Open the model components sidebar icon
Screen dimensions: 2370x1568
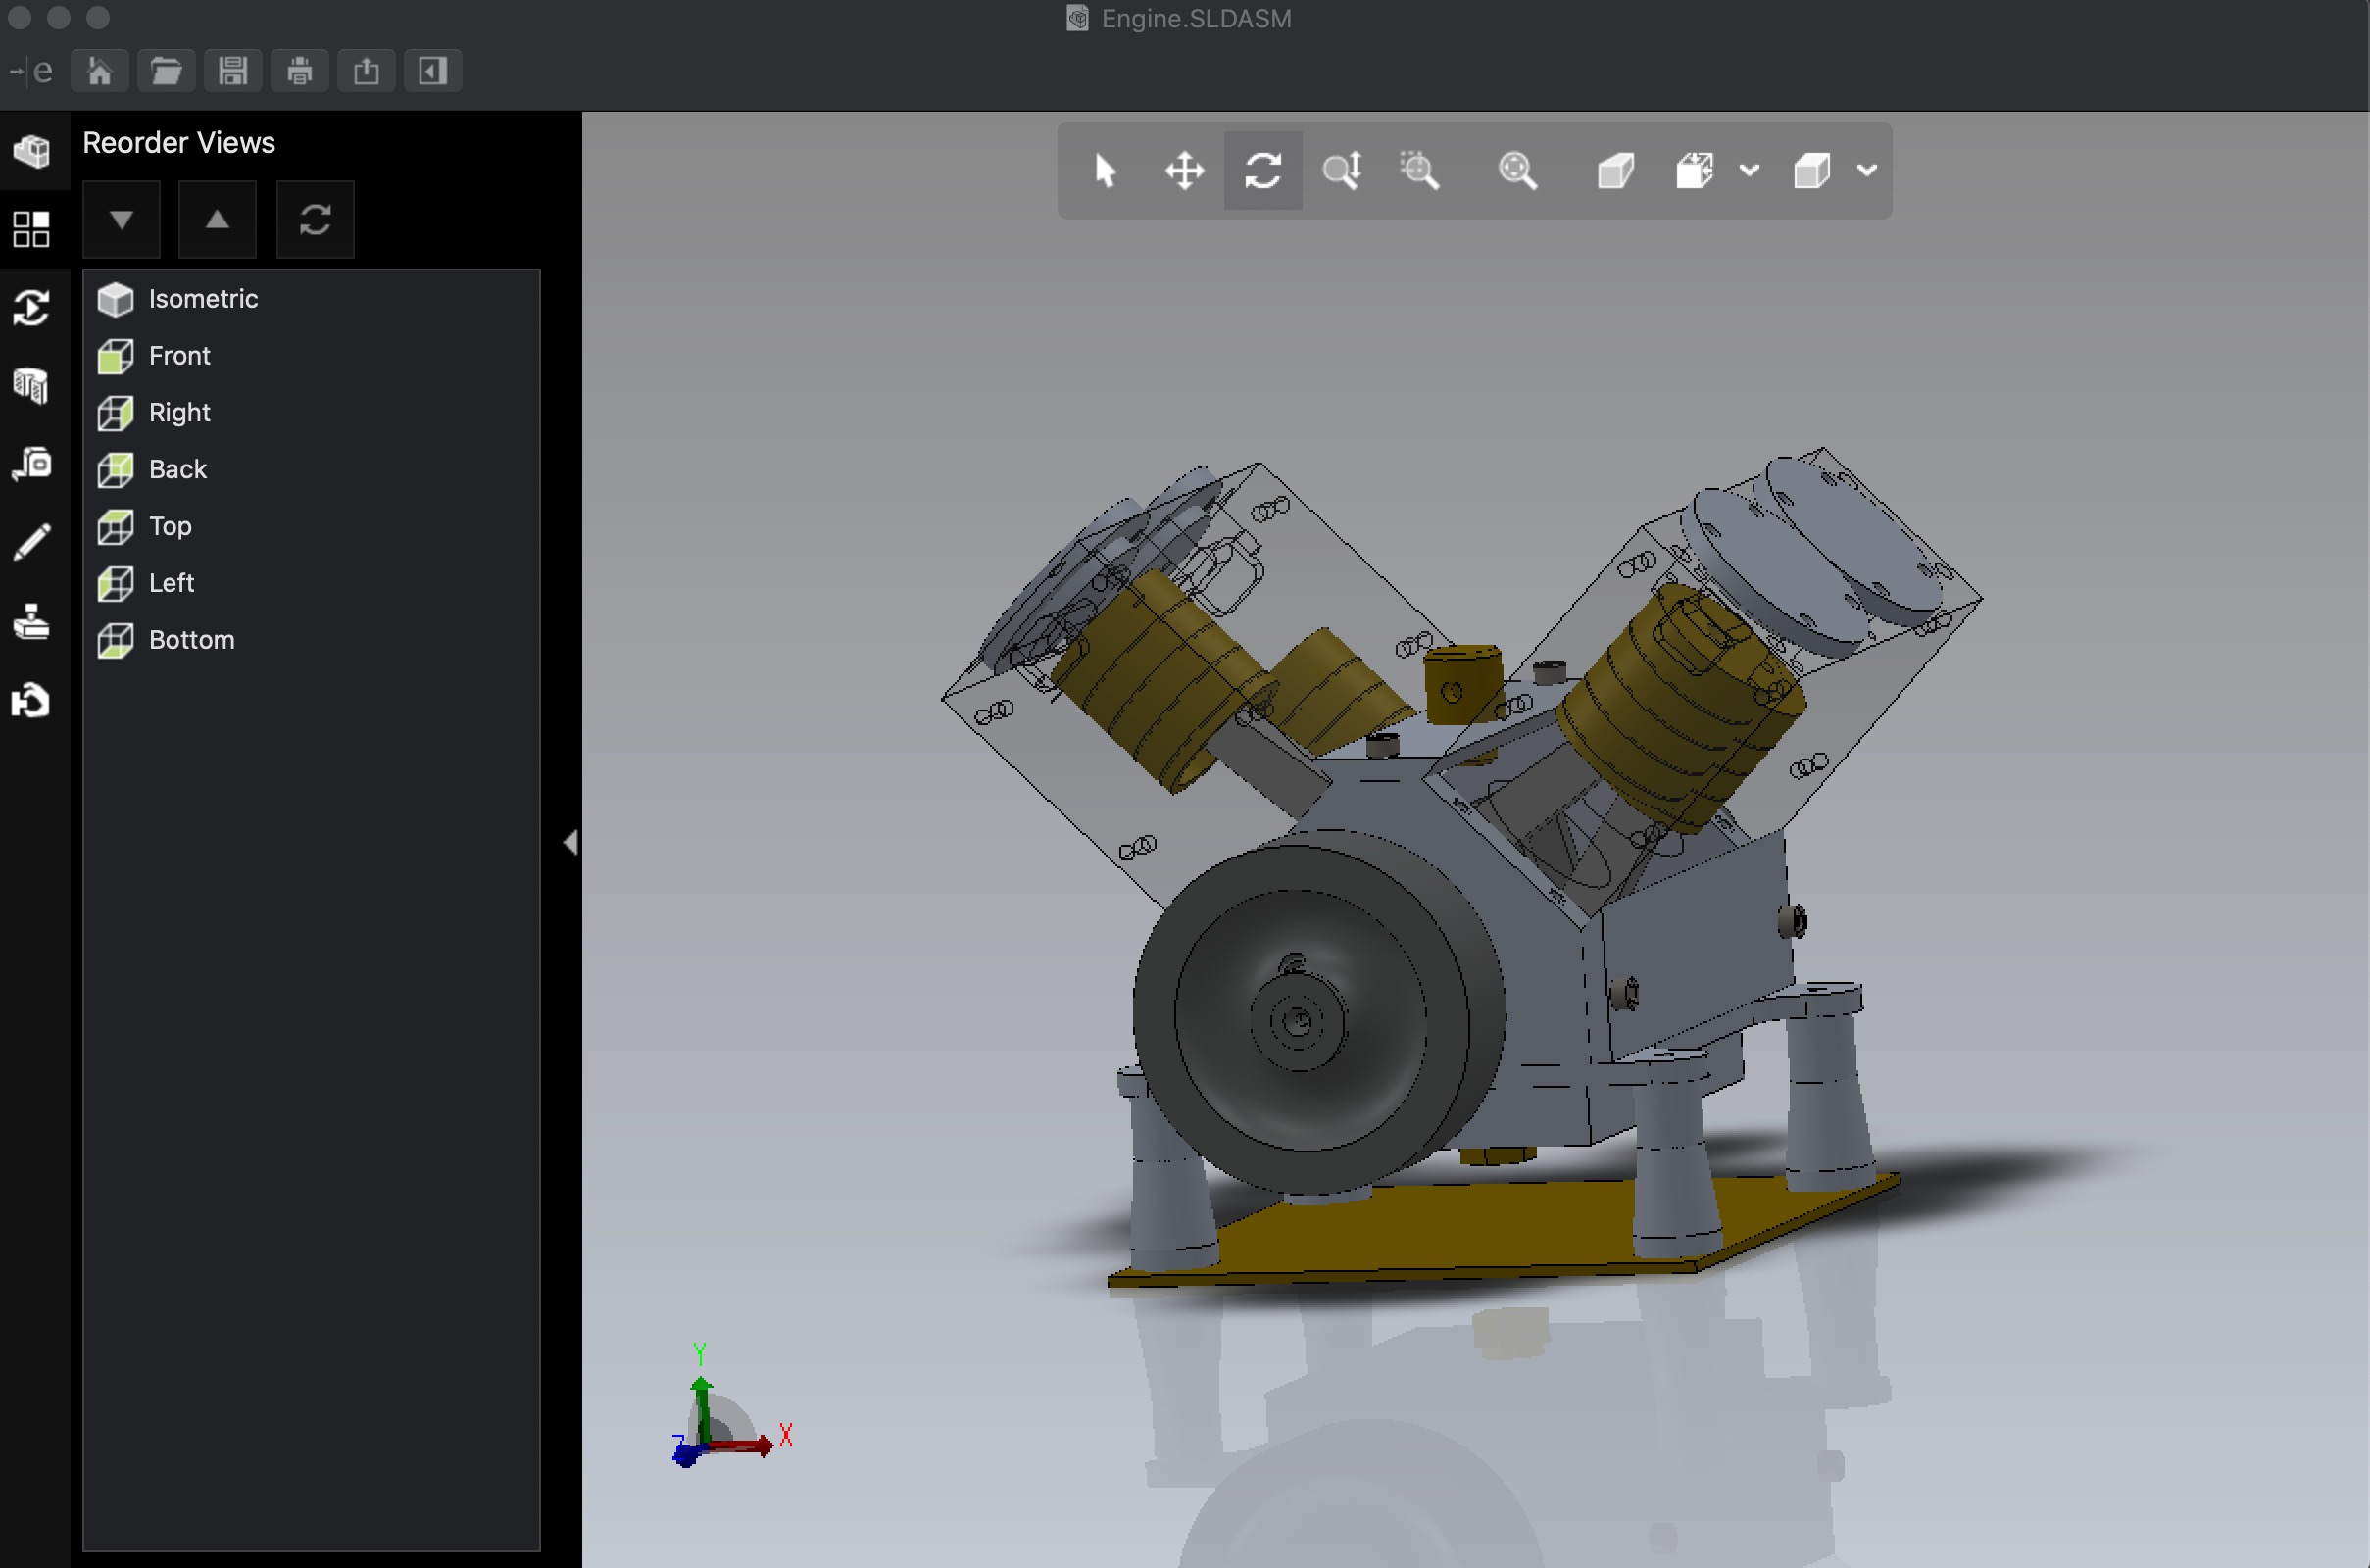click(x=32, y=151)
